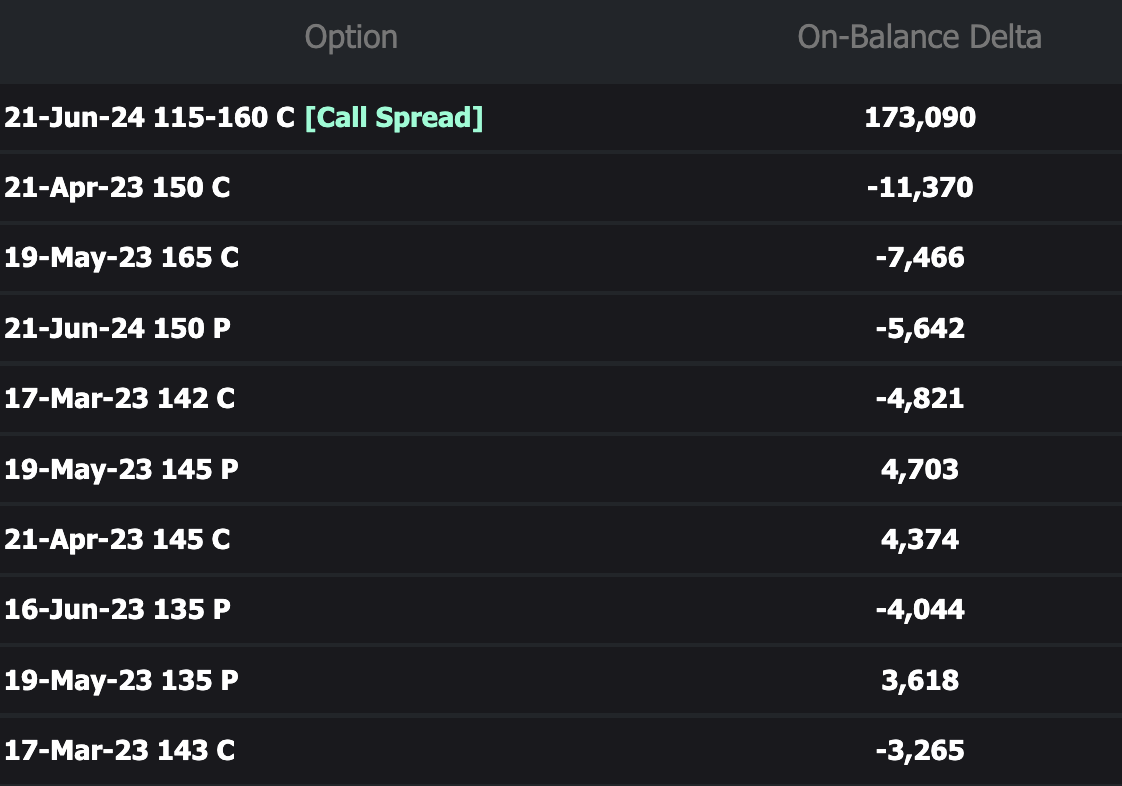Click the 4,703 delta value
The width and height of the screenshot is (1122, 786).
[919, 469]
